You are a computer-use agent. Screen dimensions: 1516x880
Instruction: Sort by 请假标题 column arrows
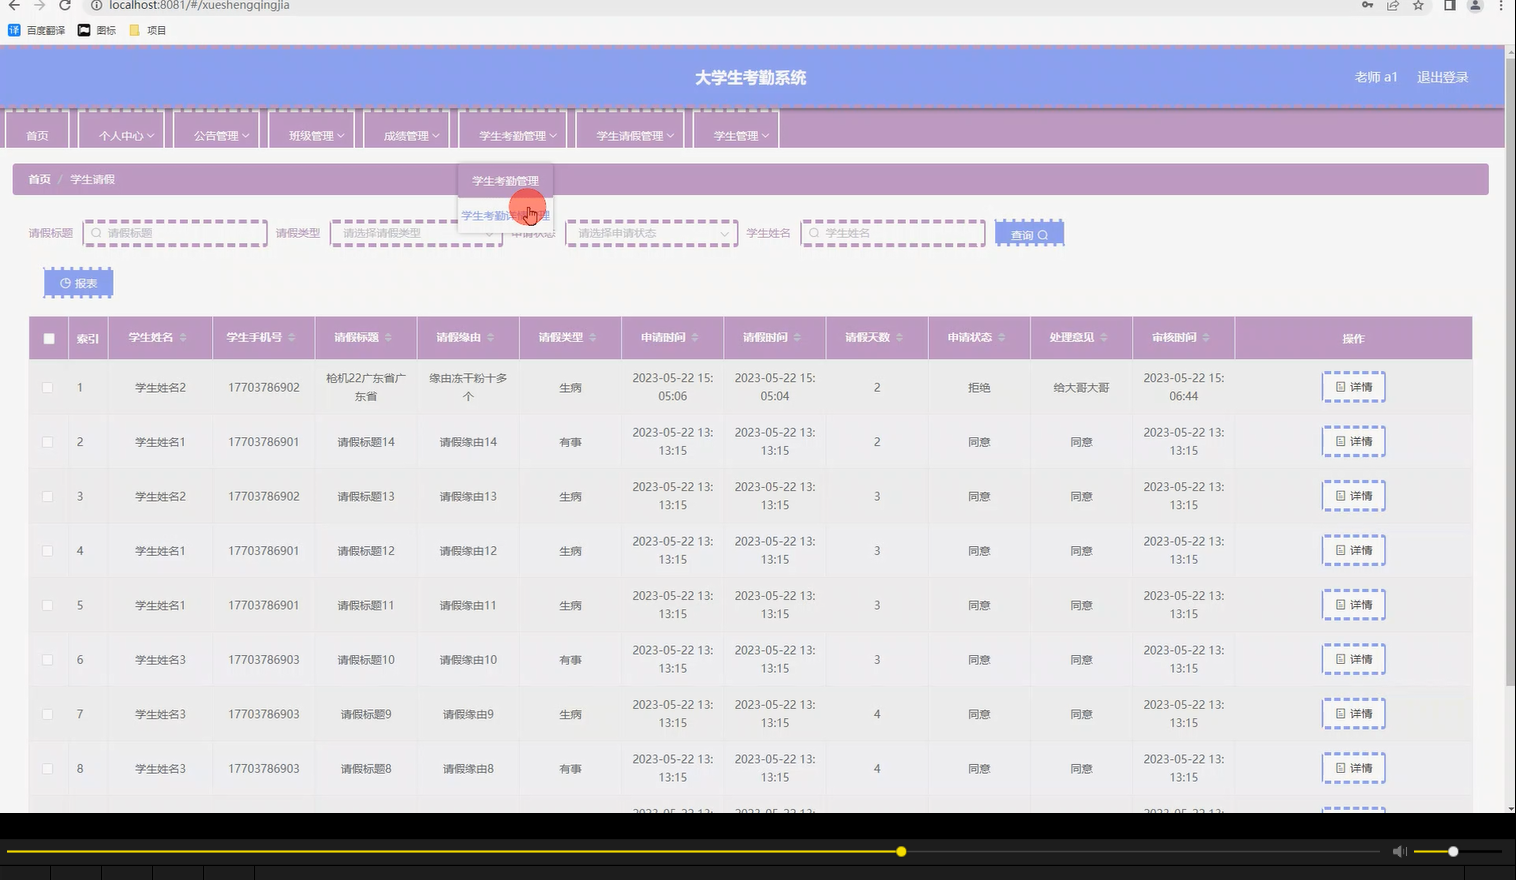pos(388,338)
